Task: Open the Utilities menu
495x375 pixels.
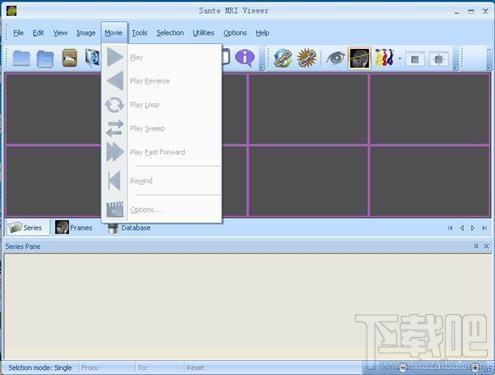Action: pyautogui.click(x=203, y=33)
